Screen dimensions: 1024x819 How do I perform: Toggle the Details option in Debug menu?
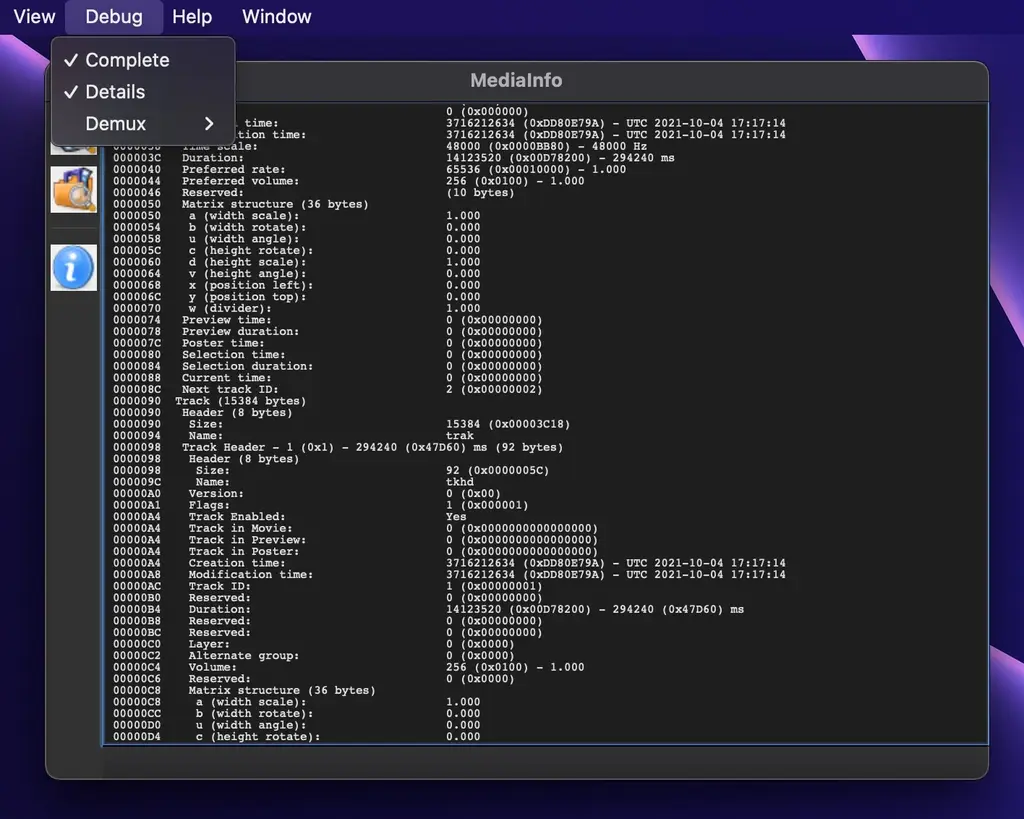(142, 92)
